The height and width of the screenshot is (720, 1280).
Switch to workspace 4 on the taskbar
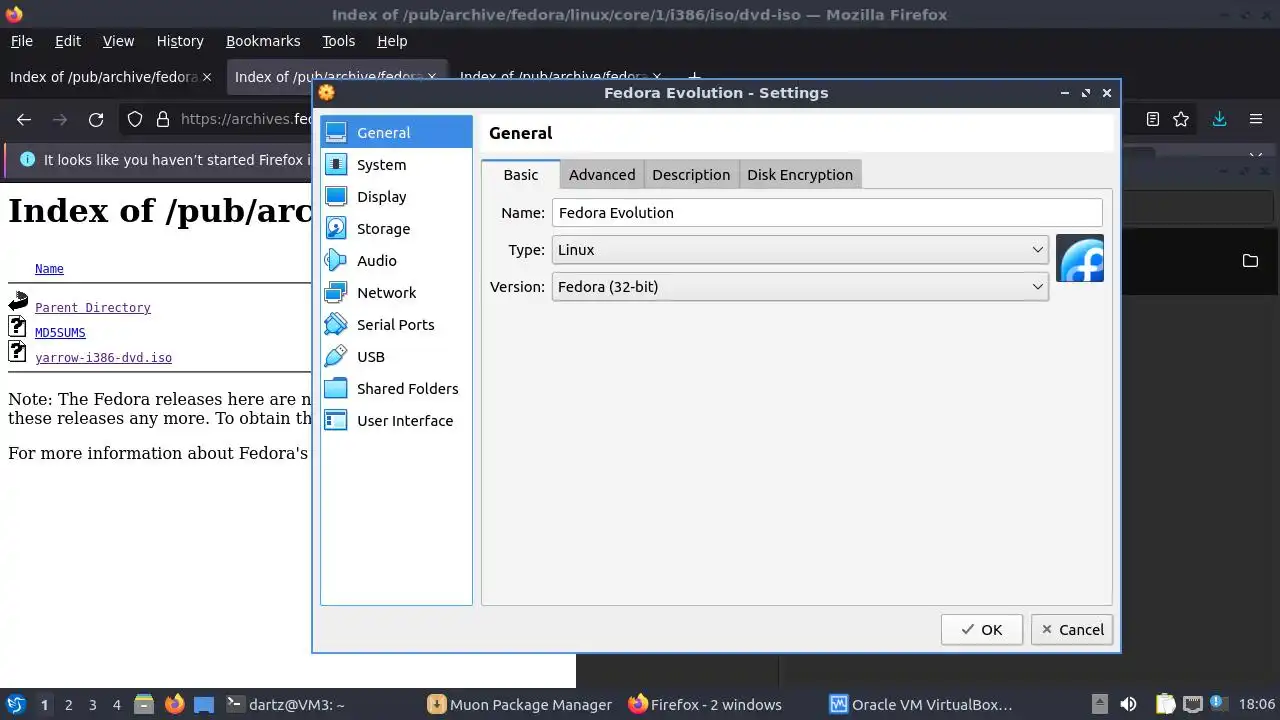pyautogui.click(x=116, y=705)
